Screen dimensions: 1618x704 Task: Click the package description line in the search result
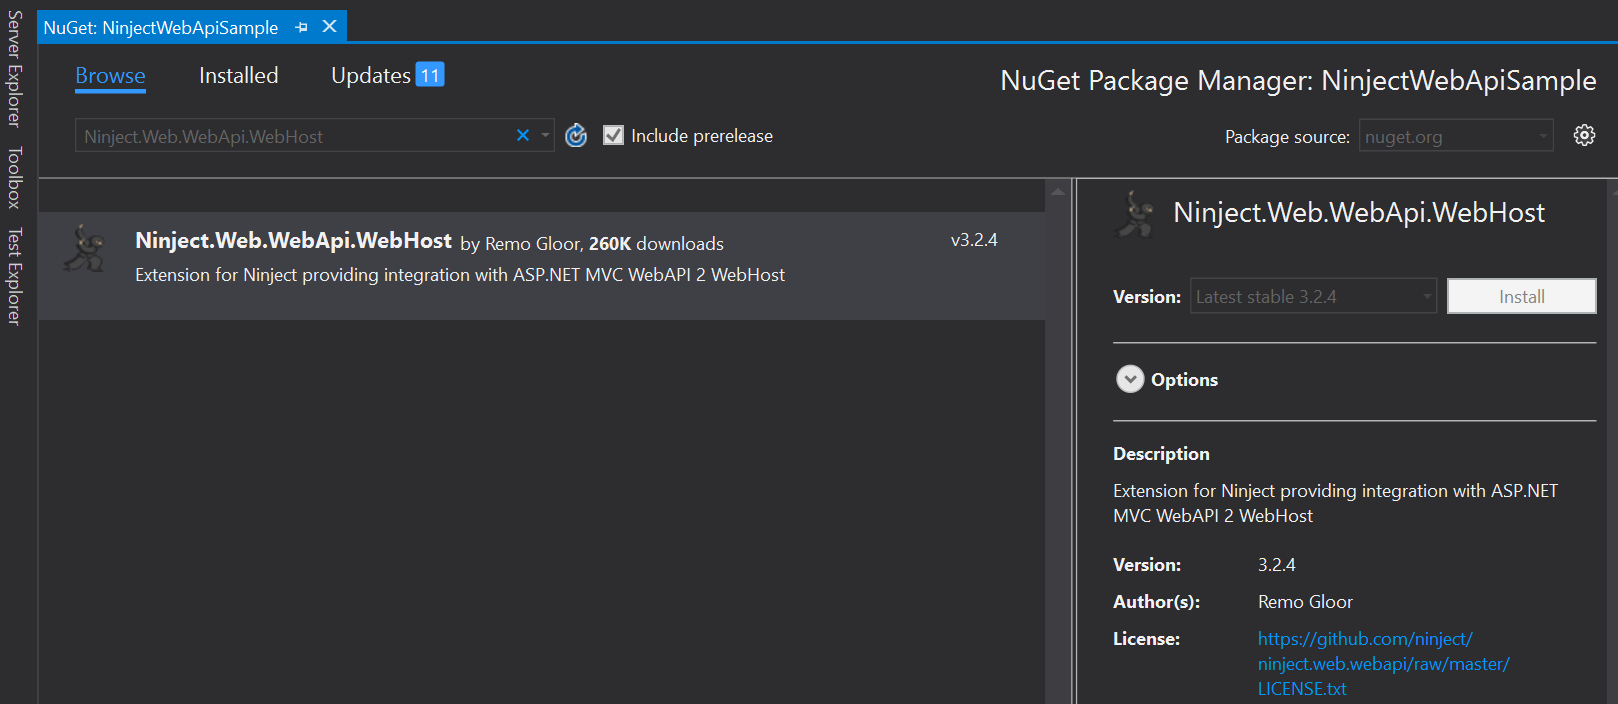coord(460,275)
